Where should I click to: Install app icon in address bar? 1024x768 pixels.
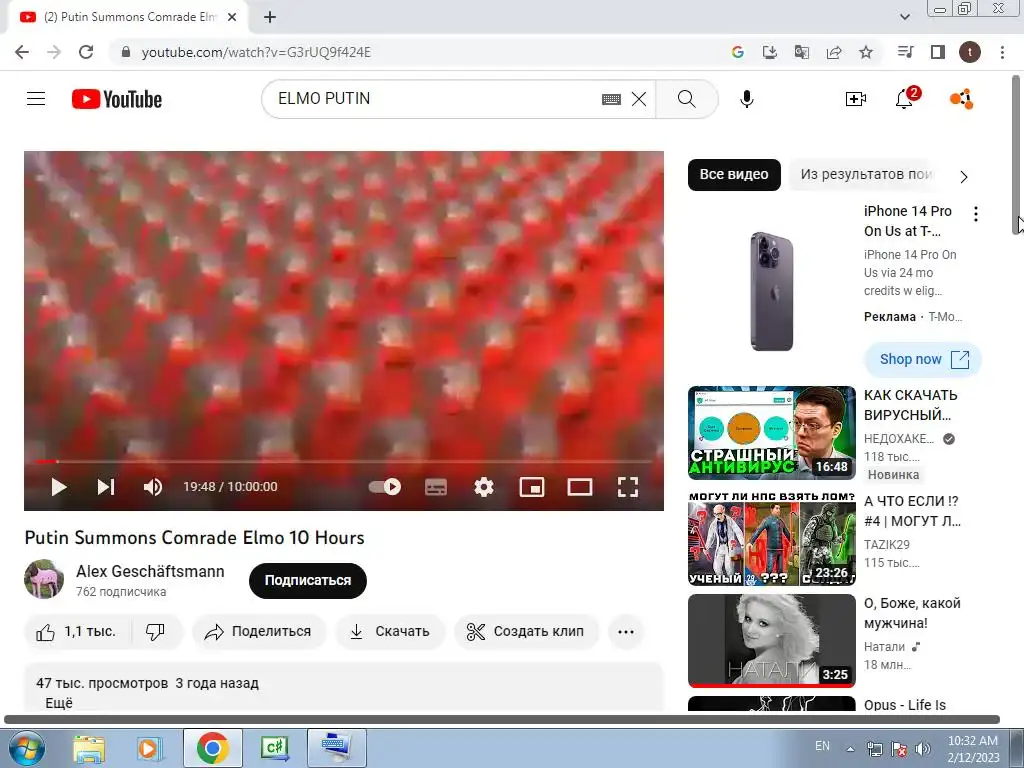coord(770,52)
